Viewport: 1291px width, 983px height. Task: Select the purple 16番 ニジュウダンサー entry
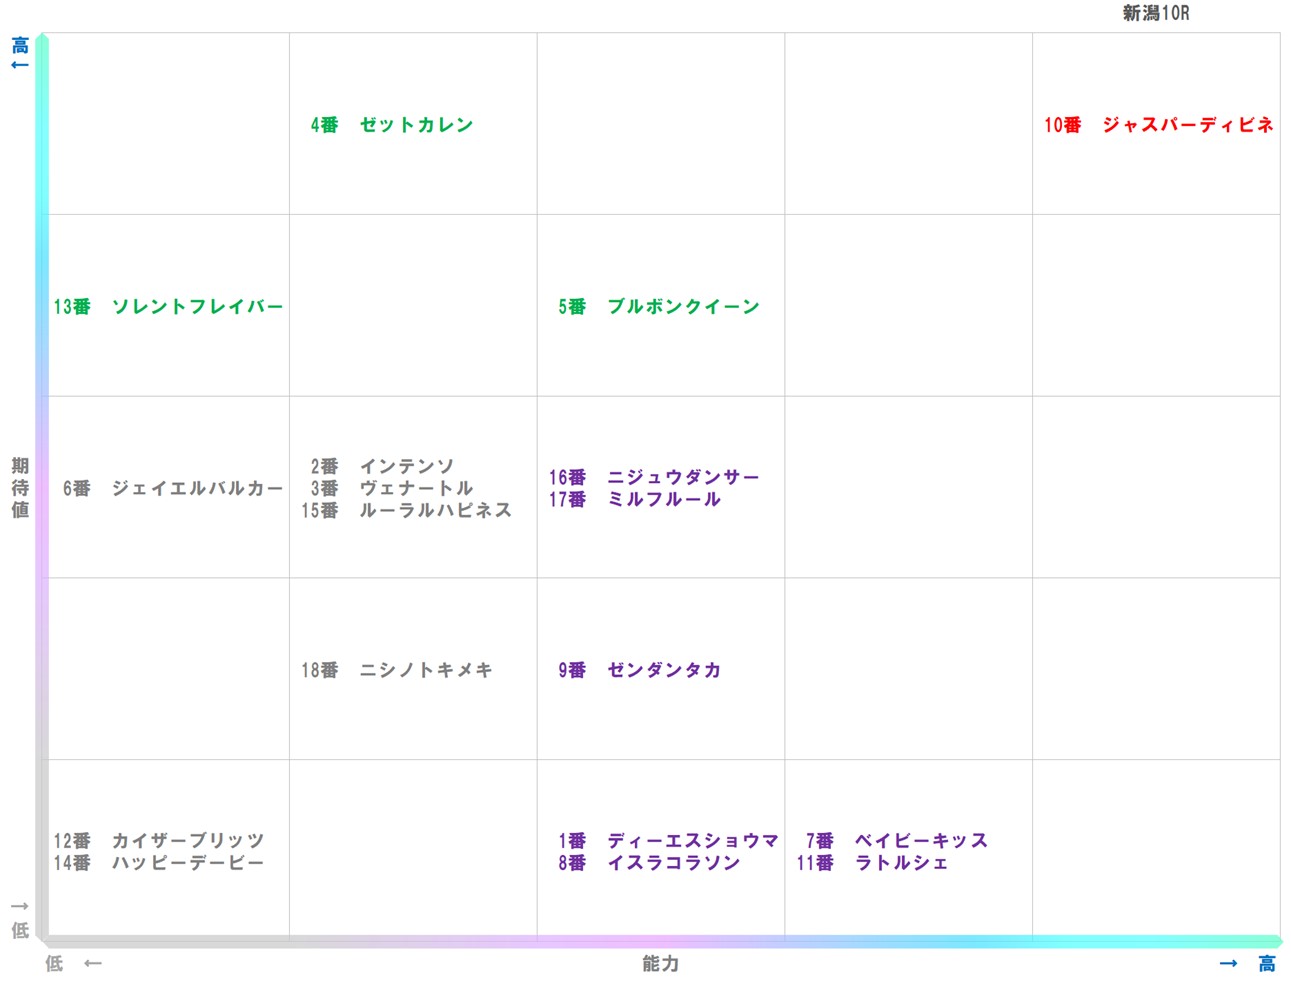(x=654, y=478)
